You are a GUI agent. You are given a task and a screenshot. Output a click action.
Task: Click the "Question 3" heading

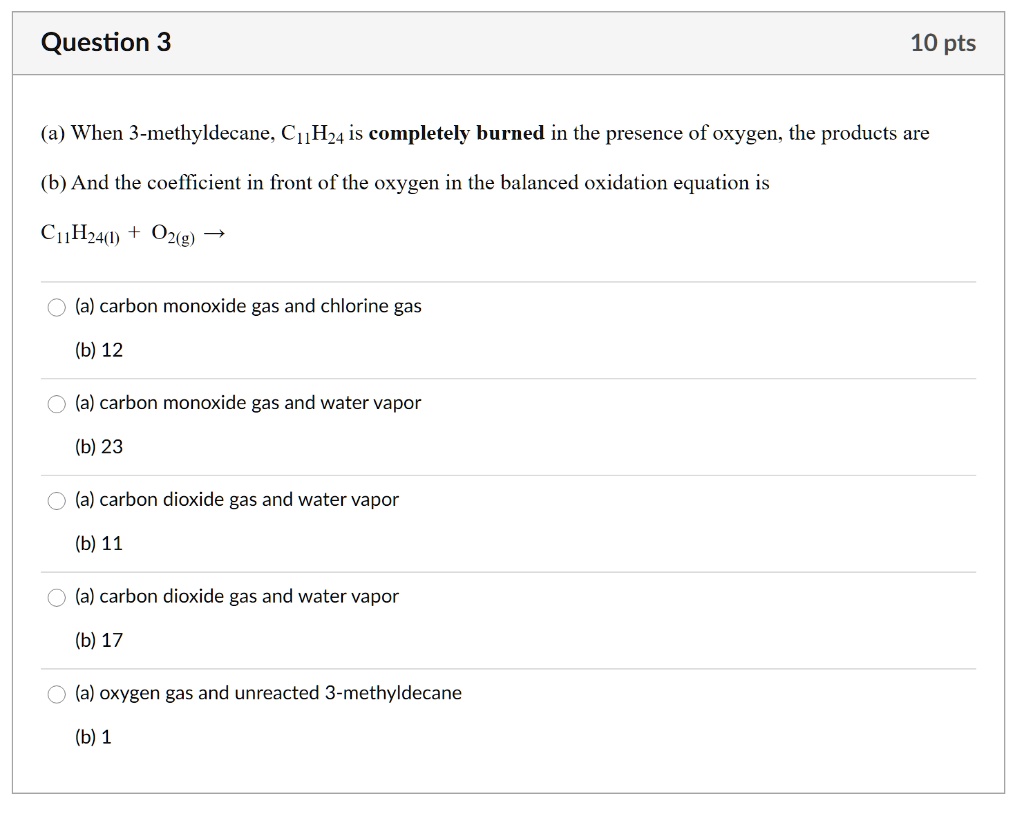point(106,43)
